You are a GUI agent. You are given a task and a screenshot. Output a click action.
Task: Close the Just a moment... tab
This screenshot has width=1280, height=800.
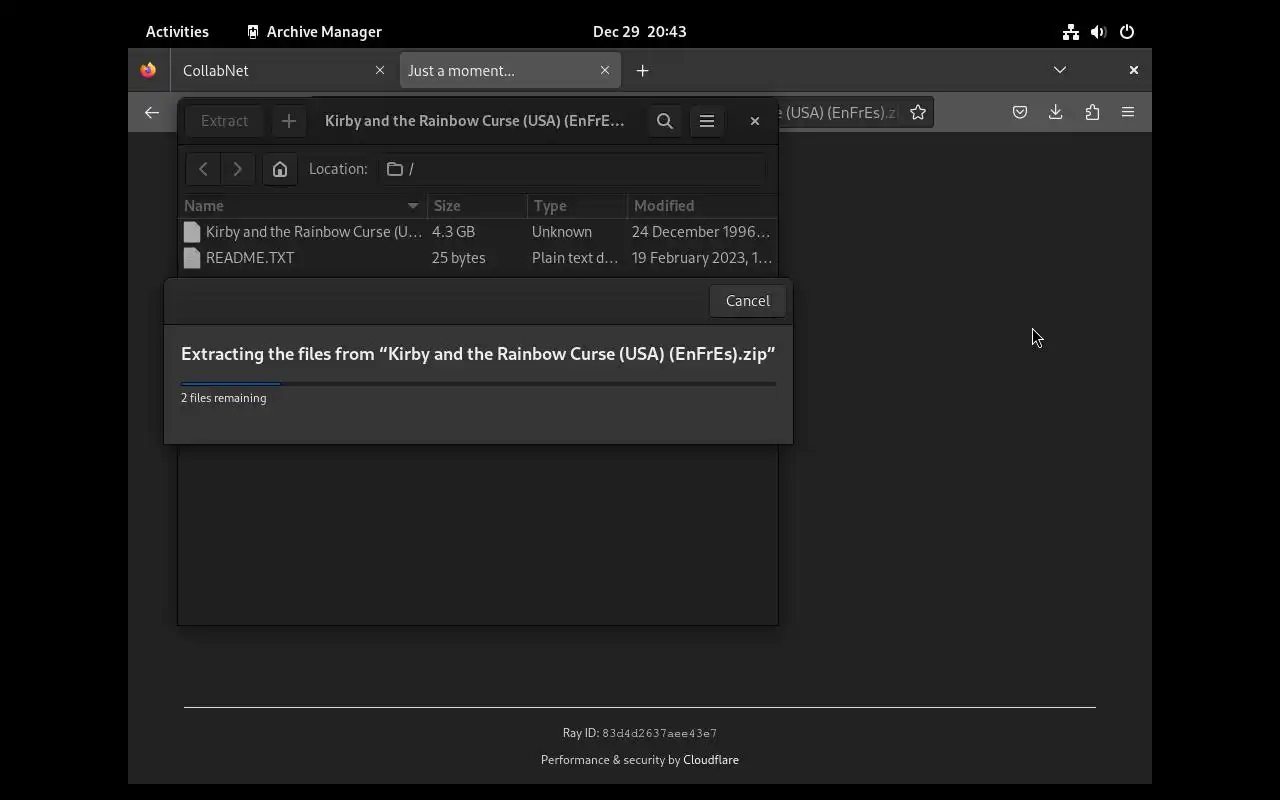pos(605,71)
